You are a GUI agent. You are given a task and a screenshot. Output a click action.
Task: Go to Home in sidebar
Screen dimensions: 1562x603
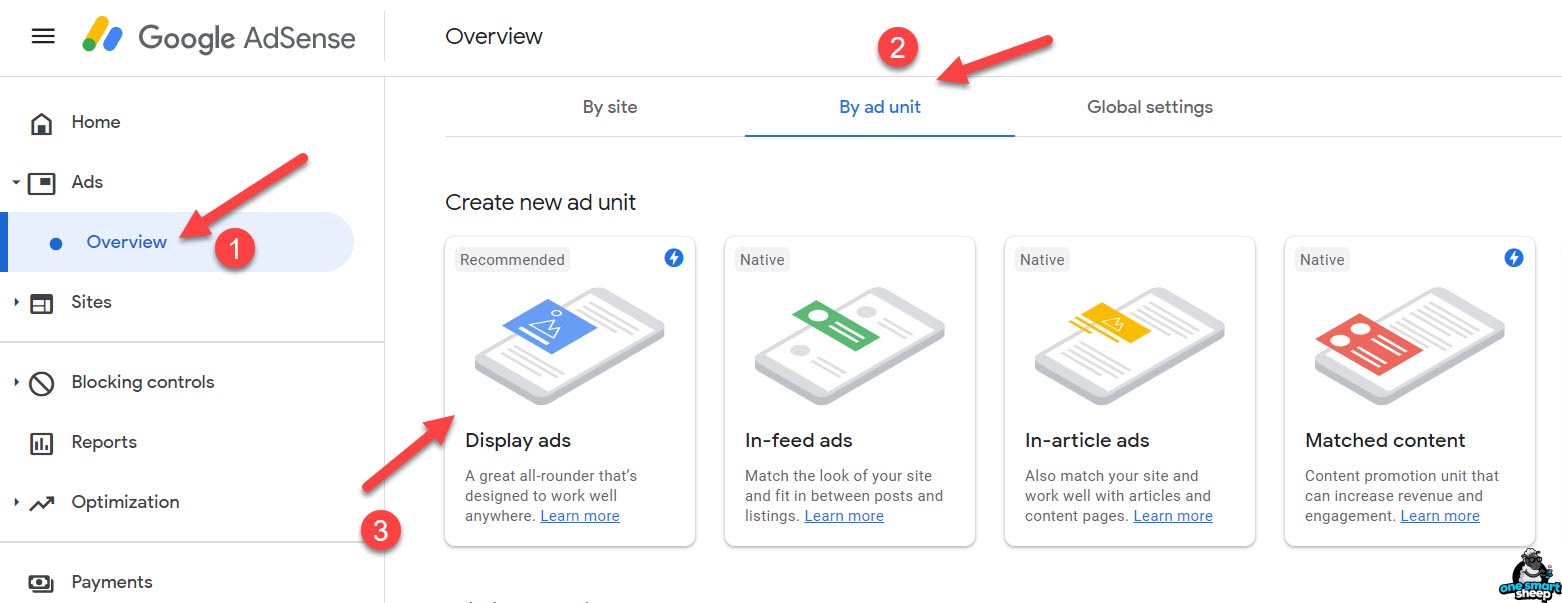[96, 122]
